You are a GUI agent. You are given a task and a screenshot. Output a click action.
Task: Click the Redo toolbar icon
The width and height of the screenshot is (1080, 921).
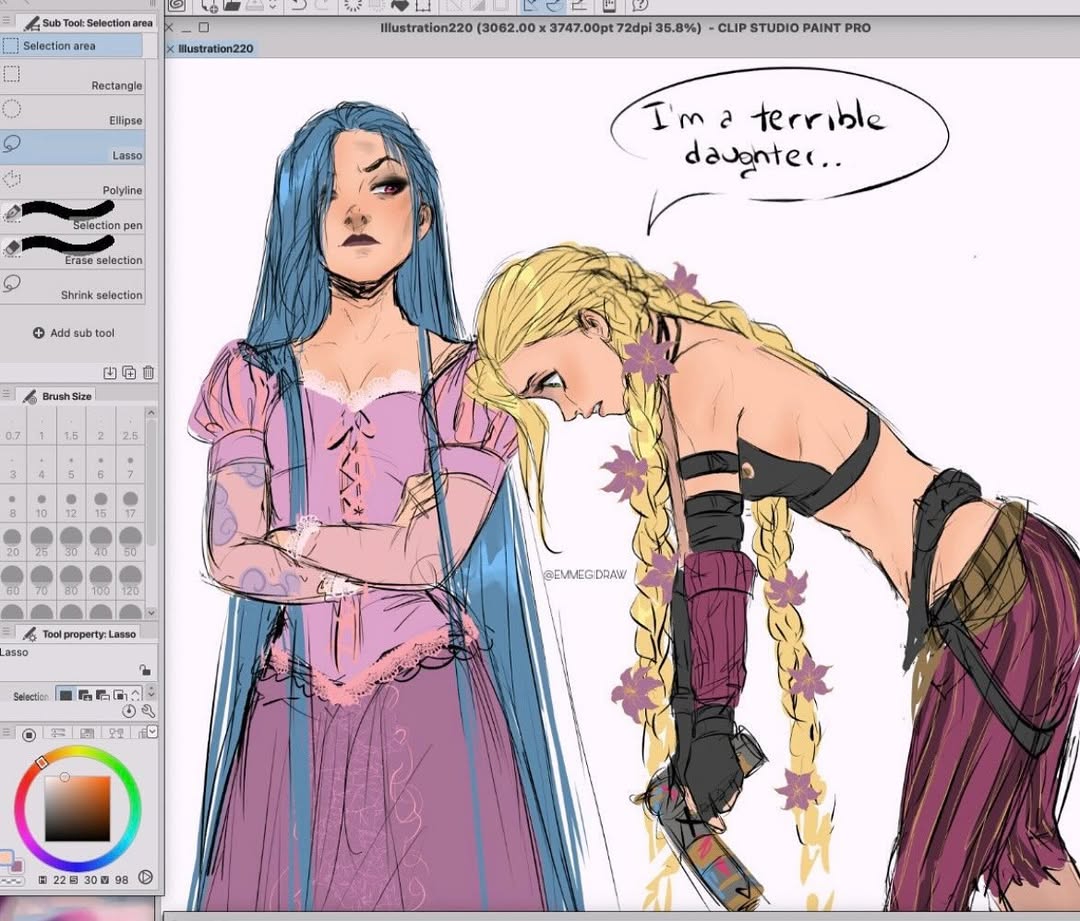321,6
